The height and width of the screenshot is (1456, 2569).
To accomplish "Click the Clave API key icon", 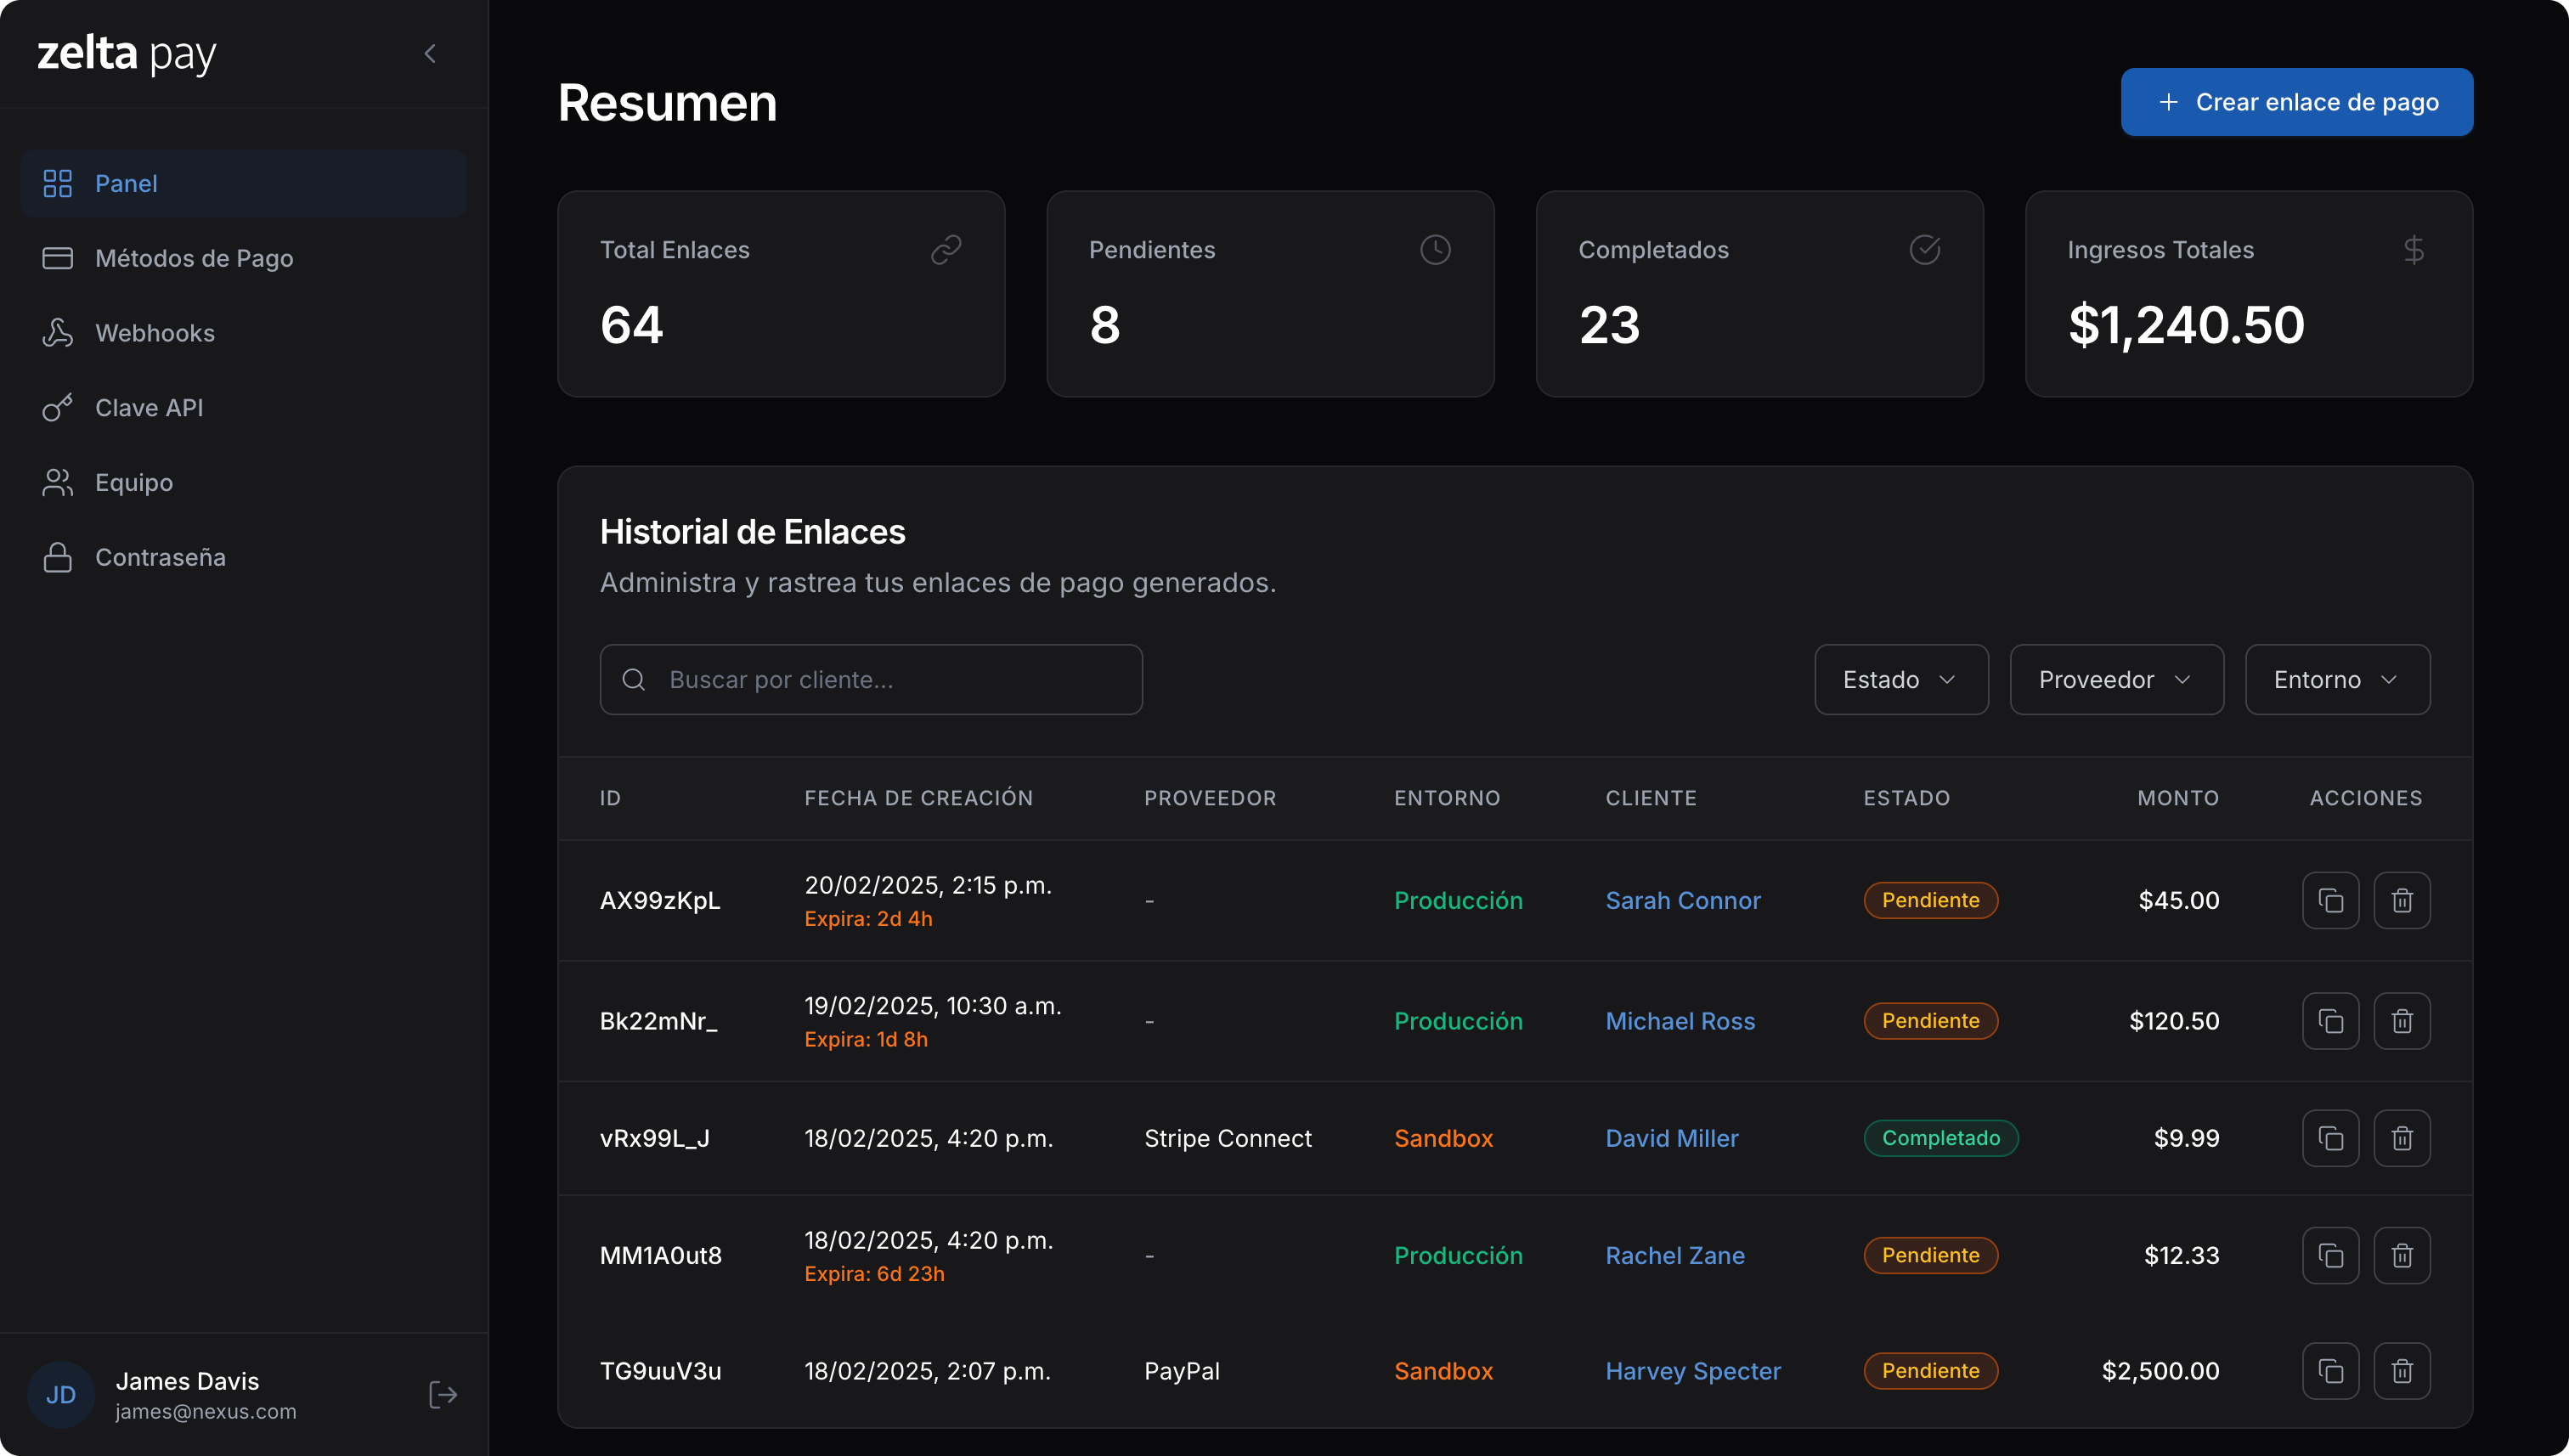I will click(57, 407).
